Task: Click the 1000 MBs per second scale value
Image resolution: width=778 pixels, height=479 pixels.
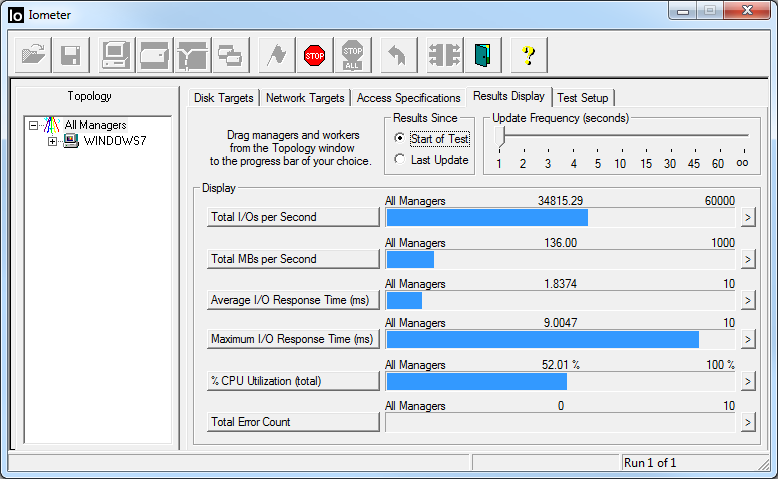Action: 723,243
